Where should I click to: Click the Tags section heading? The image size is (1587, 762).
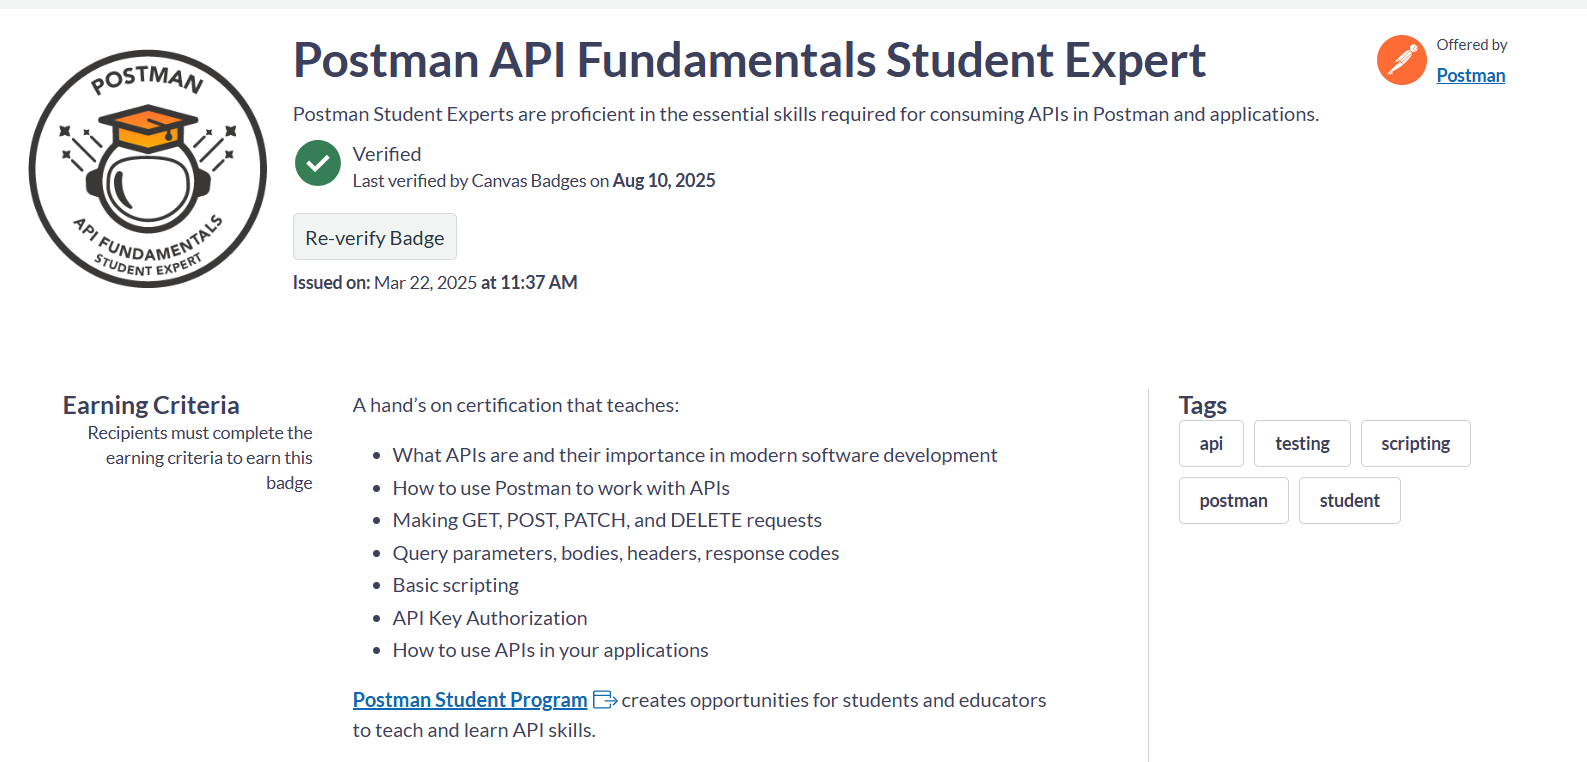[x=1202, y=405]
